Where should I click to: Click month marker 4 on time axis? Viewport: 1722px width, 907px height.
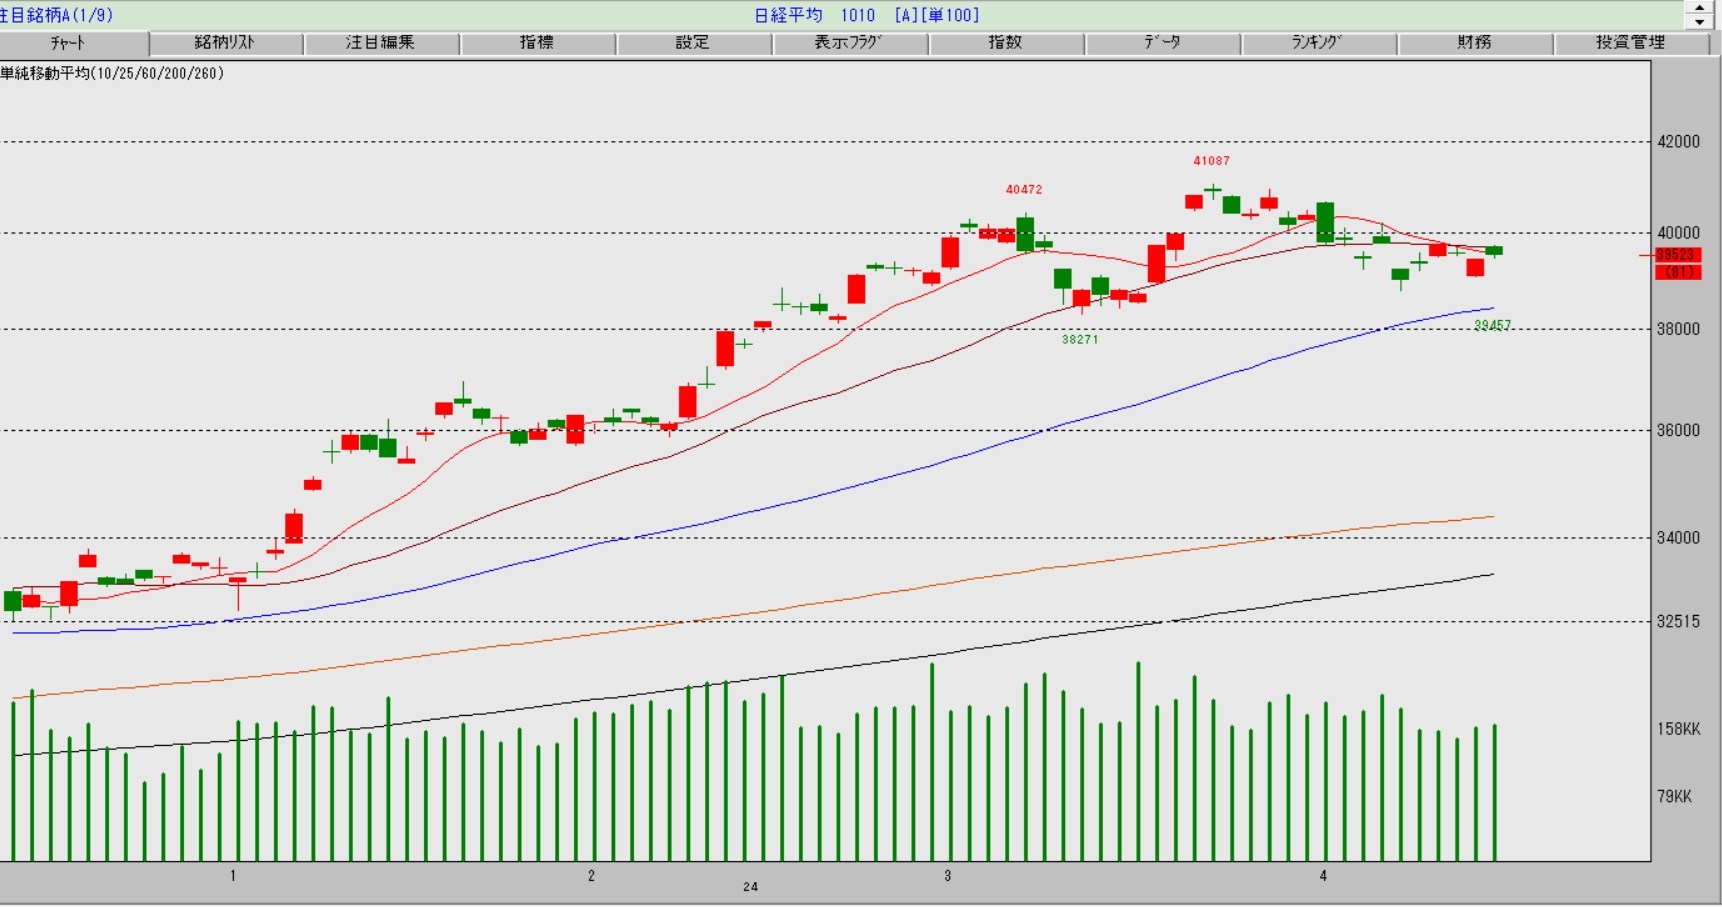coord(1323,876)
